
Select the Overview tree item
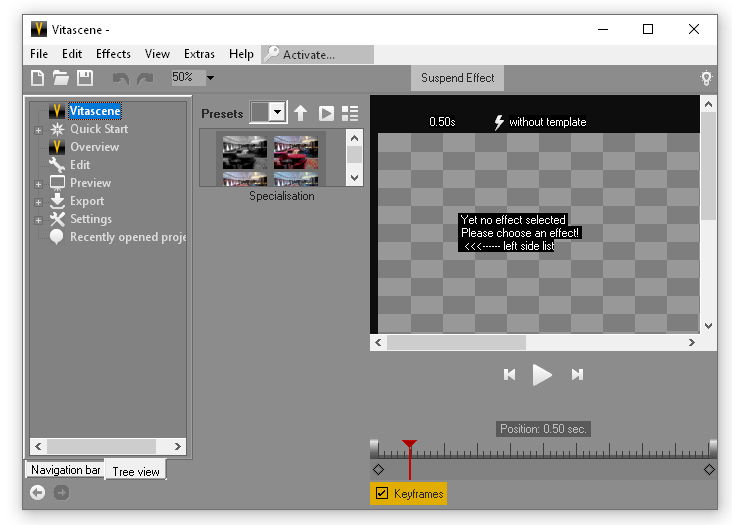pyautogui.click(x=95, y=147)
